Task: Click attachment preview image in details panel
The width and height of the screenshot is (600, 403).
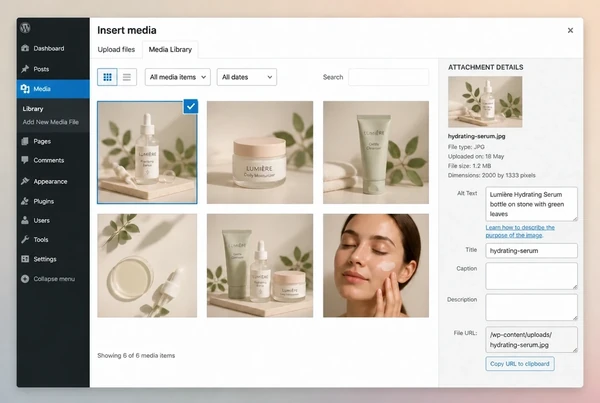Action: (x=485, y=102)
